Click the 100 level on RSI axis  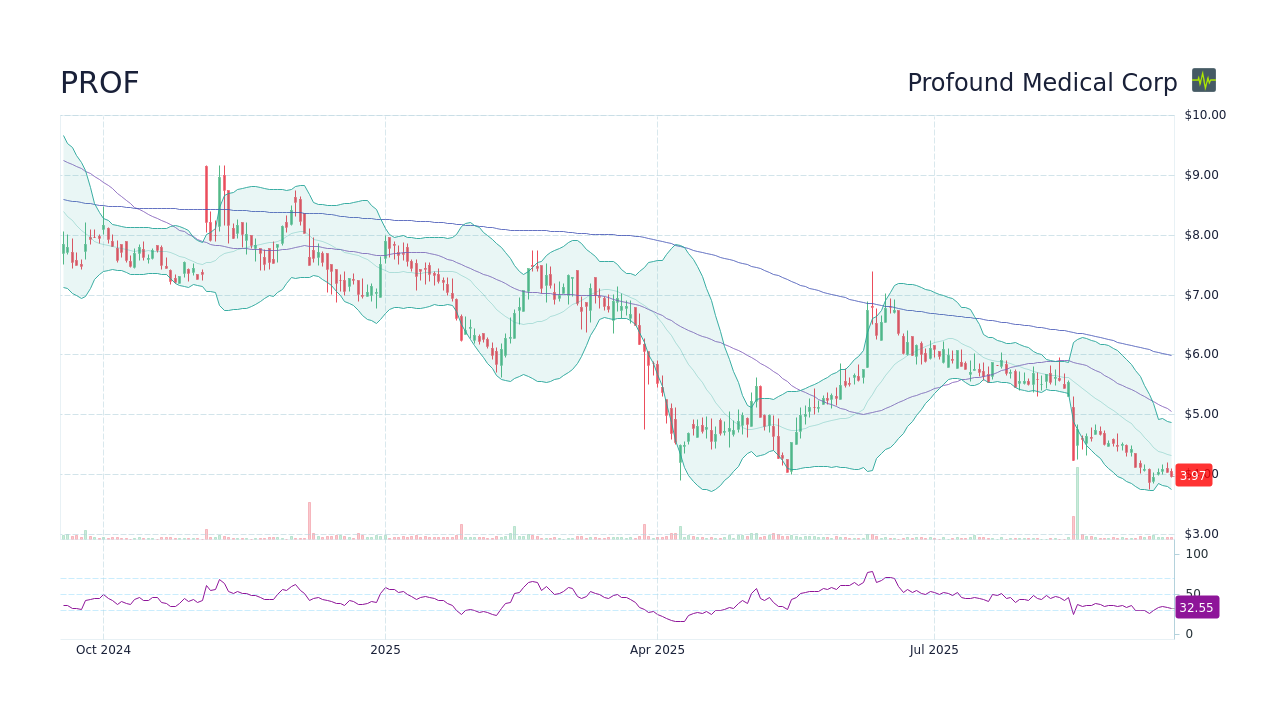tap(1197, 554)
